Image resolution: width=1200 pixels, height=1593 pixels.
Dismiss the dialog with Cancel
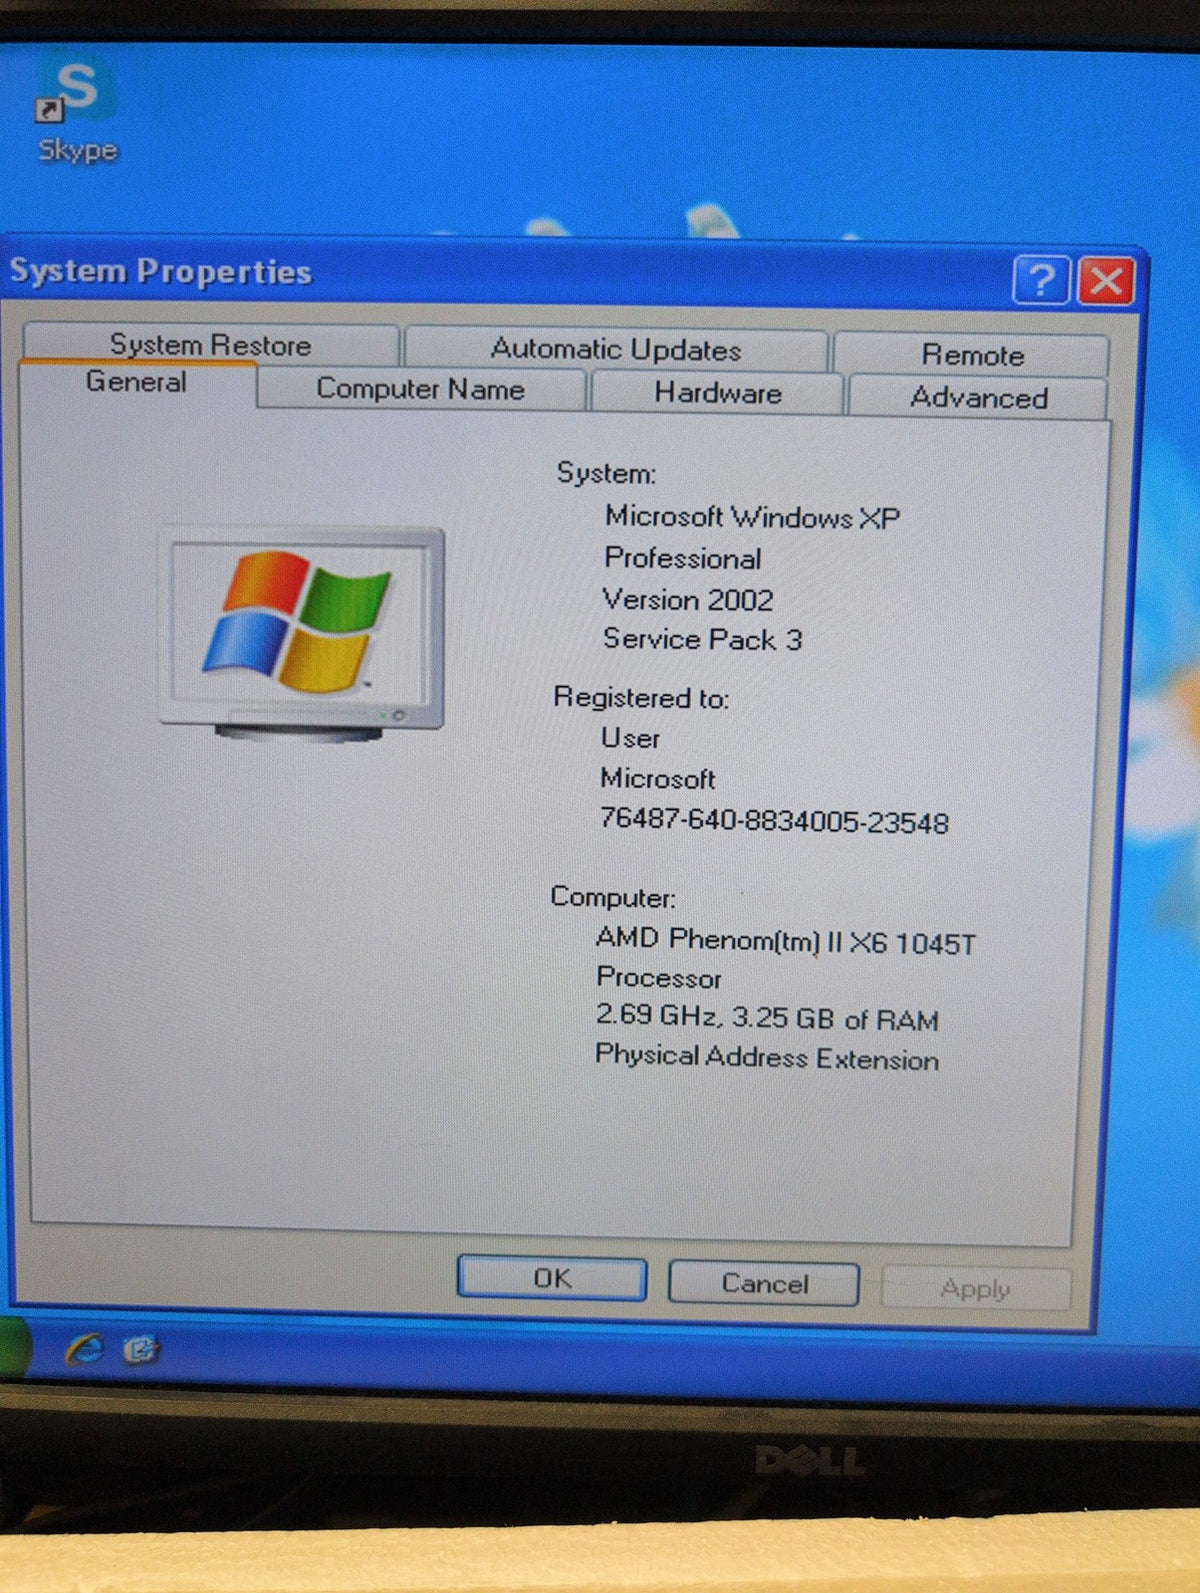(764, 1283)
